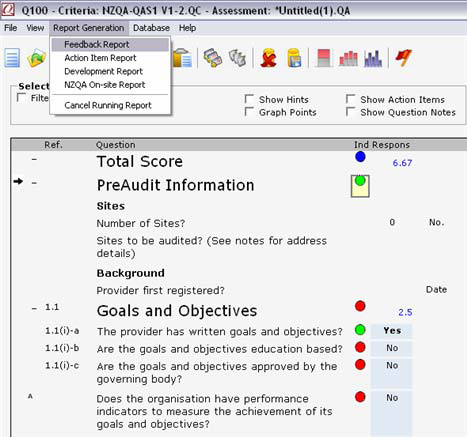This screenshot has height=437, width=467.
Task: Click the database icon with red X
Action: (x=269, y=58)
